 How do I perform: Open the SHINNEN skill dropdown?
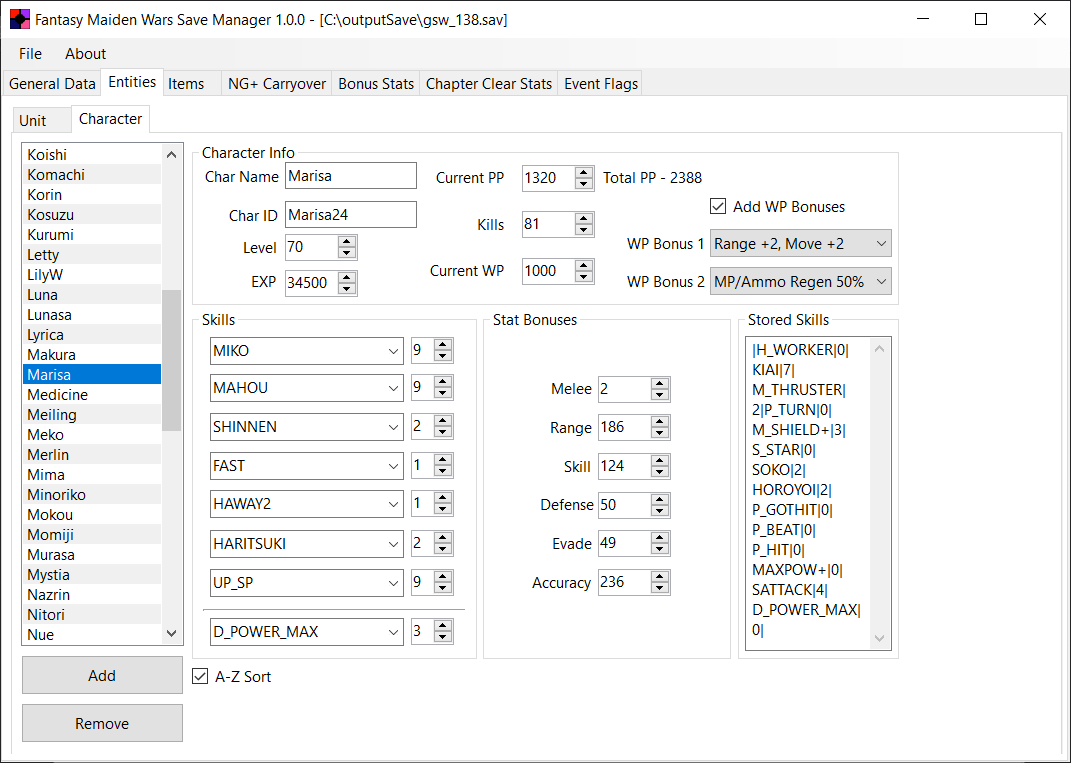click(x=307, y=427)
